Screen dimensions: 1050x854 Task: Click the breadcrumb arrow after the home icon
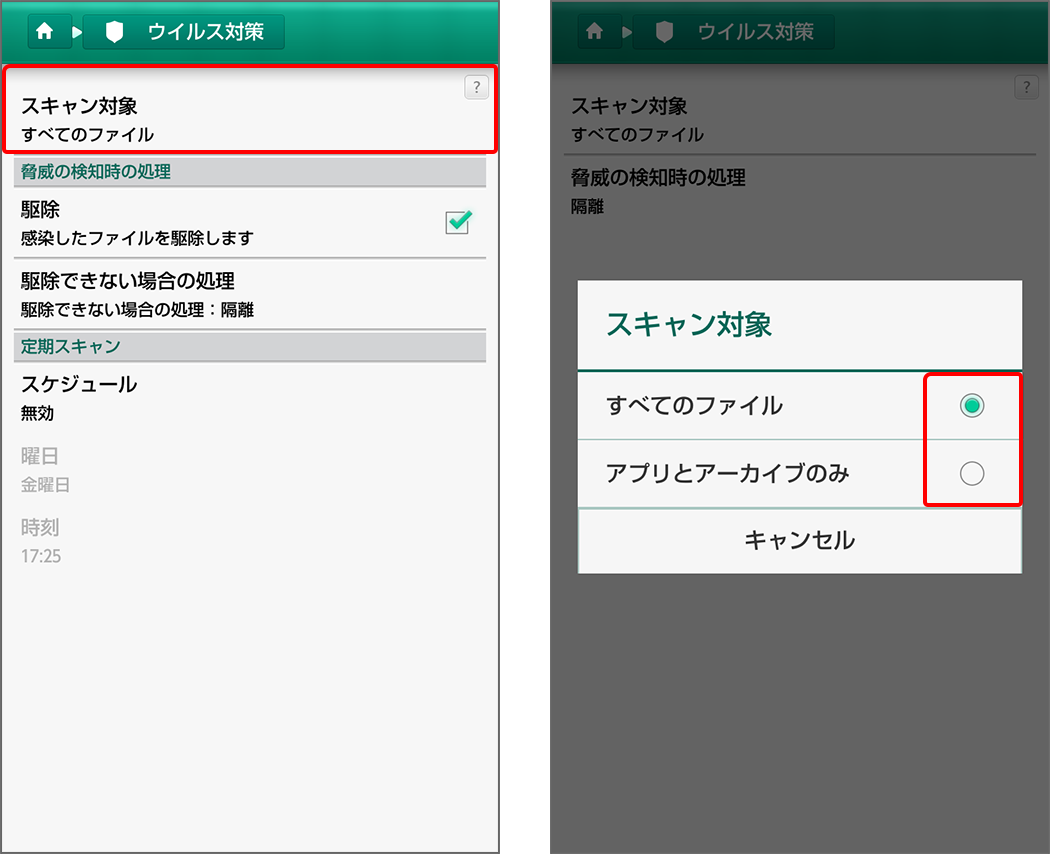point(77,31)
